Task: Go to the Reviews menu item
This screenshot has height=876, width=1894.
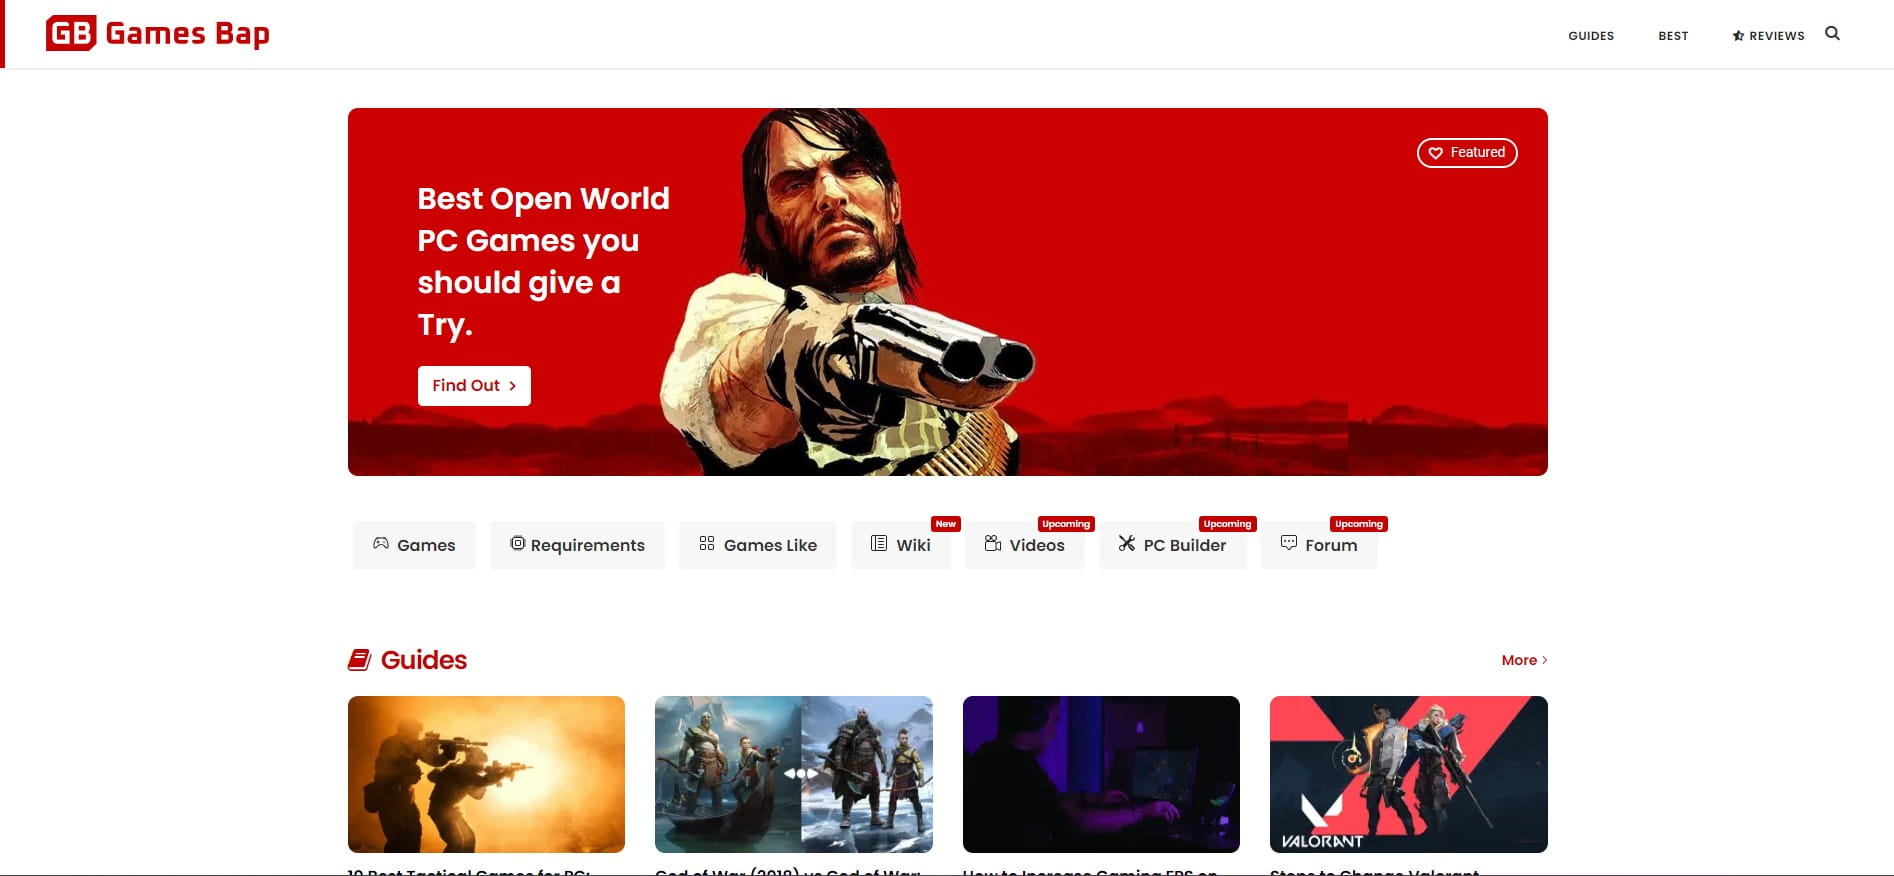Action: [x=1768, y=36]
